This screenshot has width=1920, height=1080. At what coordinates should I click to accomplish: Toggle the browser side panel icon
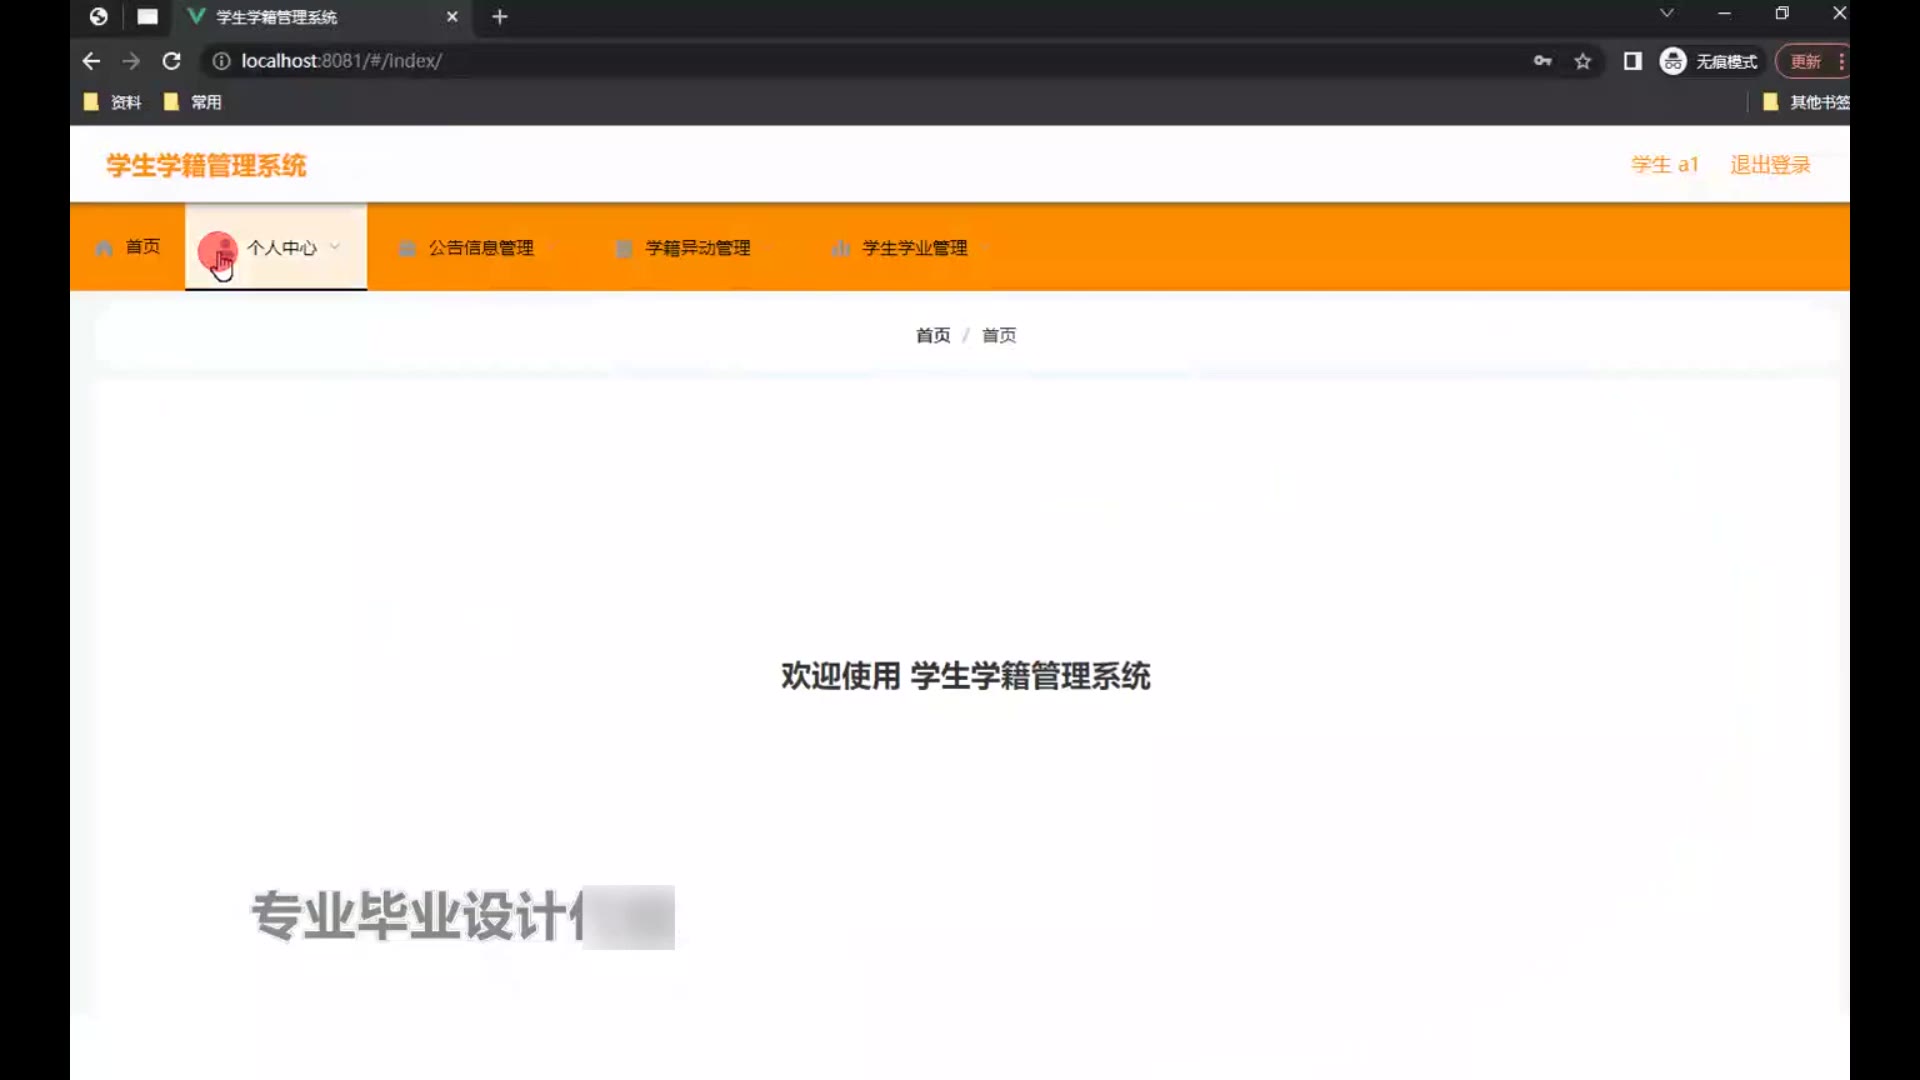tap(1632, 62)
